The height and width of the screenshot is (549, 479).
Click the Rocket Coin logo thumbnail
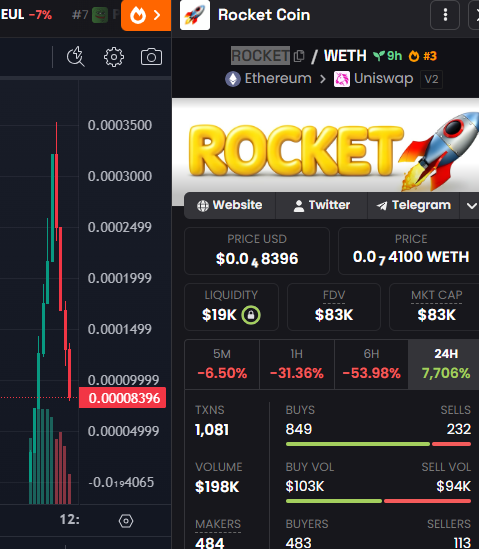click(x=195, y=15)
